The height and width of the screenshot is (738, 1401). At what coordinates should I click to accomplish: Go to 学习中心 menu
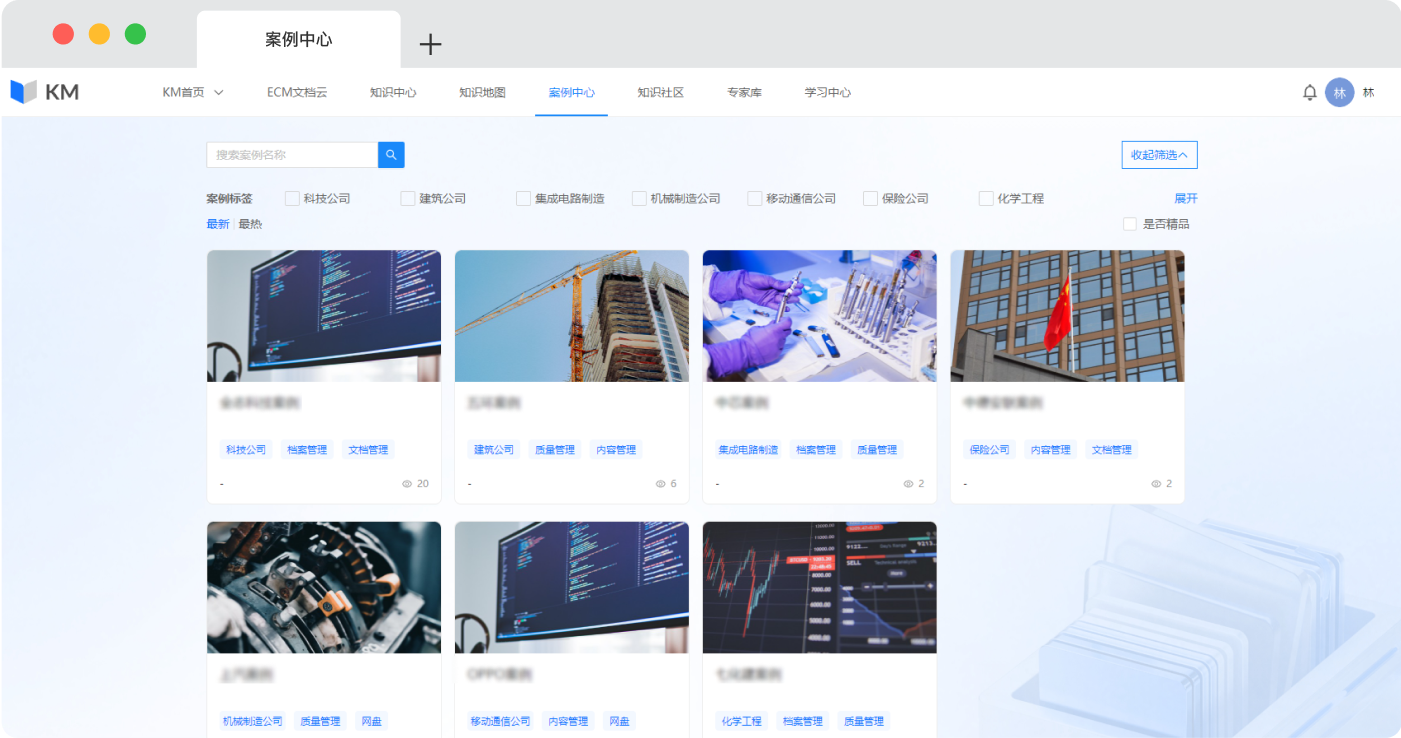pyautogui.click(x=828, y=92)
